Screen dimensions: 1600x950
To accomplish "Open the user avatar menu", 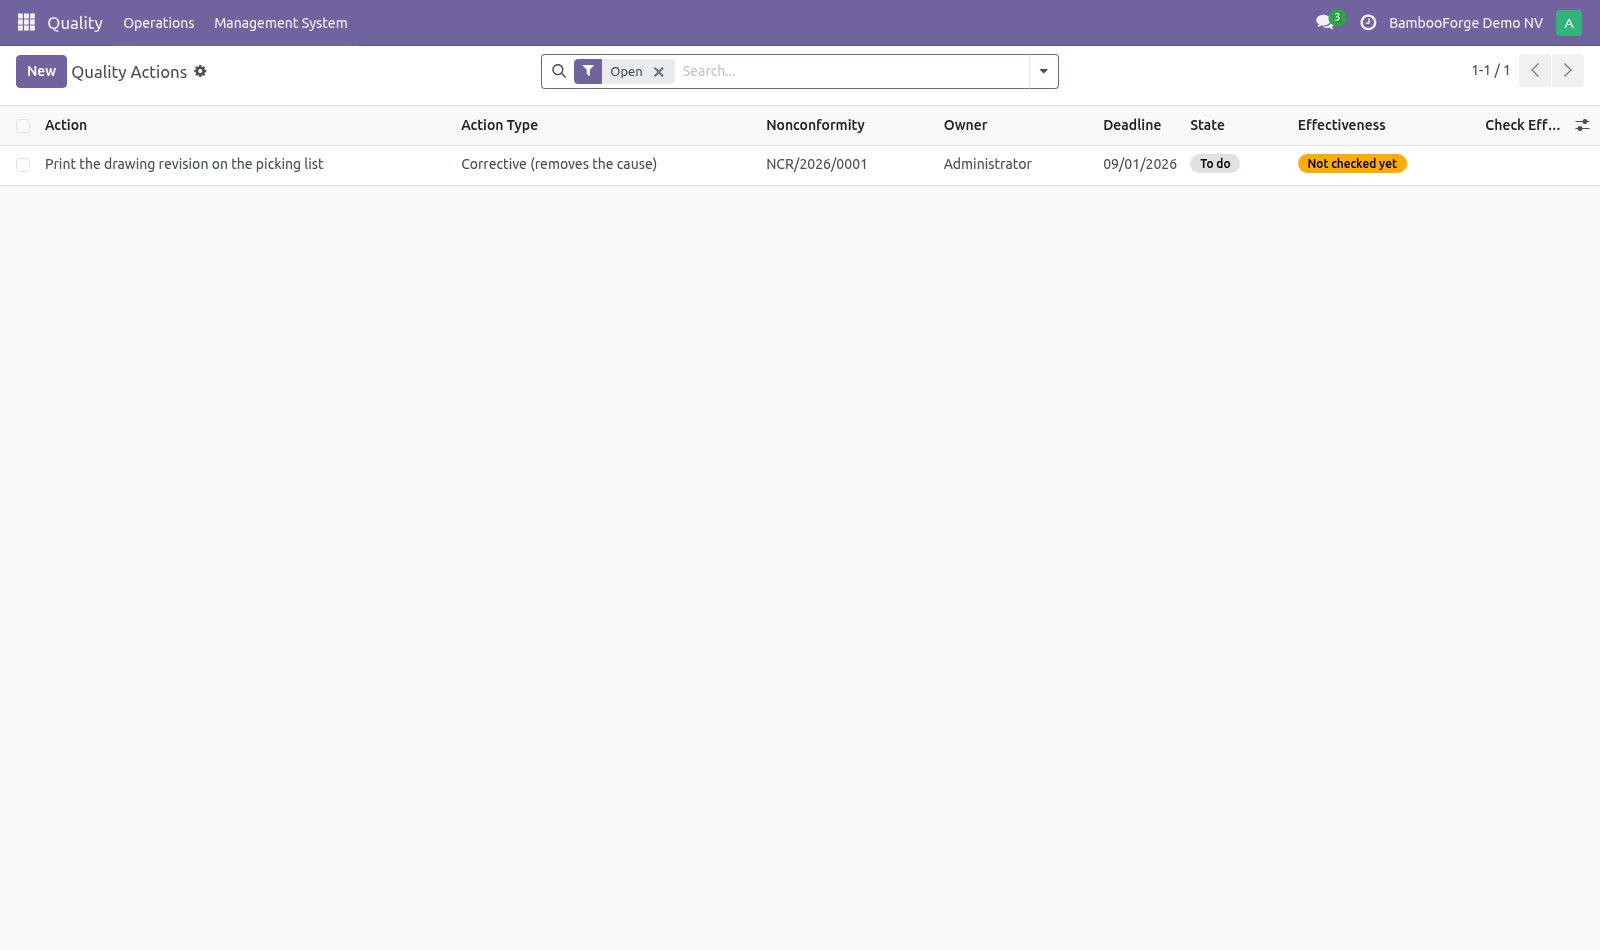I will 1569,22.
